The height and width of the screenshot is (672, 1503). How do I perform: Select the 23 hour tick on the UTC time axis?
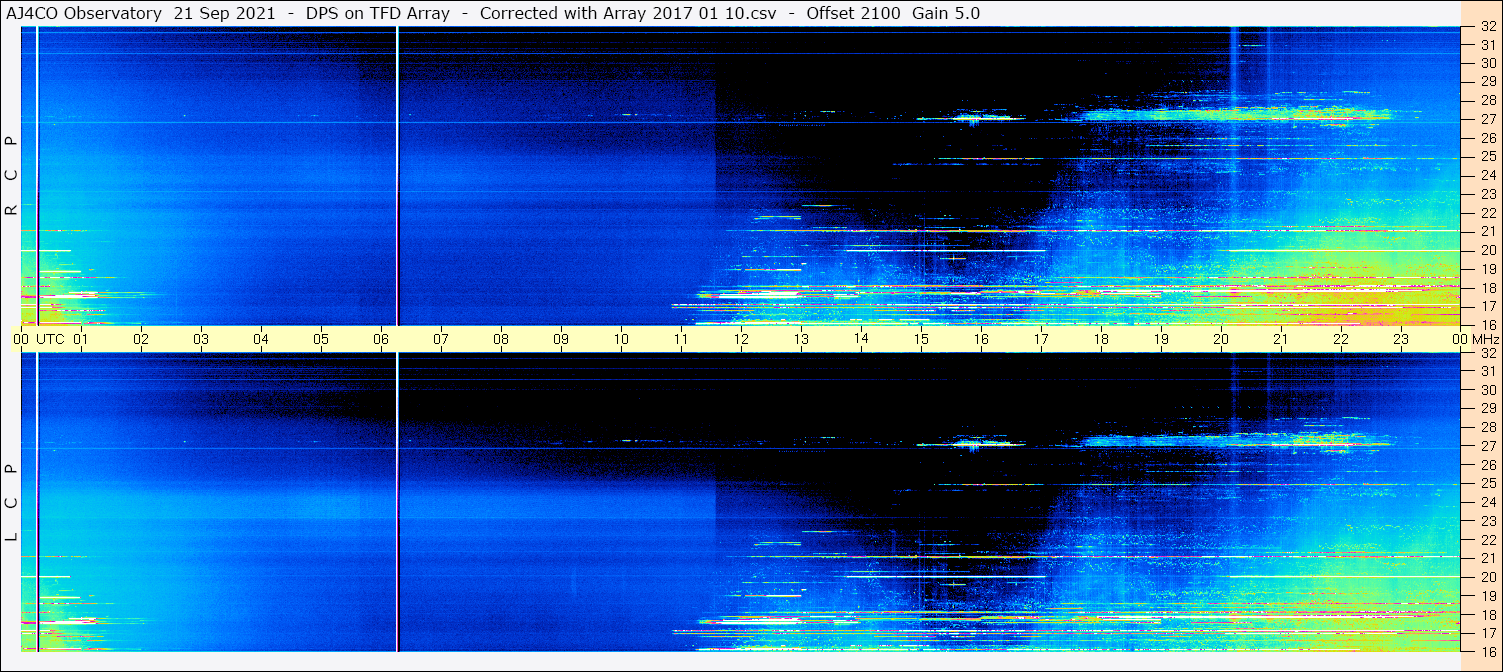[x=1401, y=338]
